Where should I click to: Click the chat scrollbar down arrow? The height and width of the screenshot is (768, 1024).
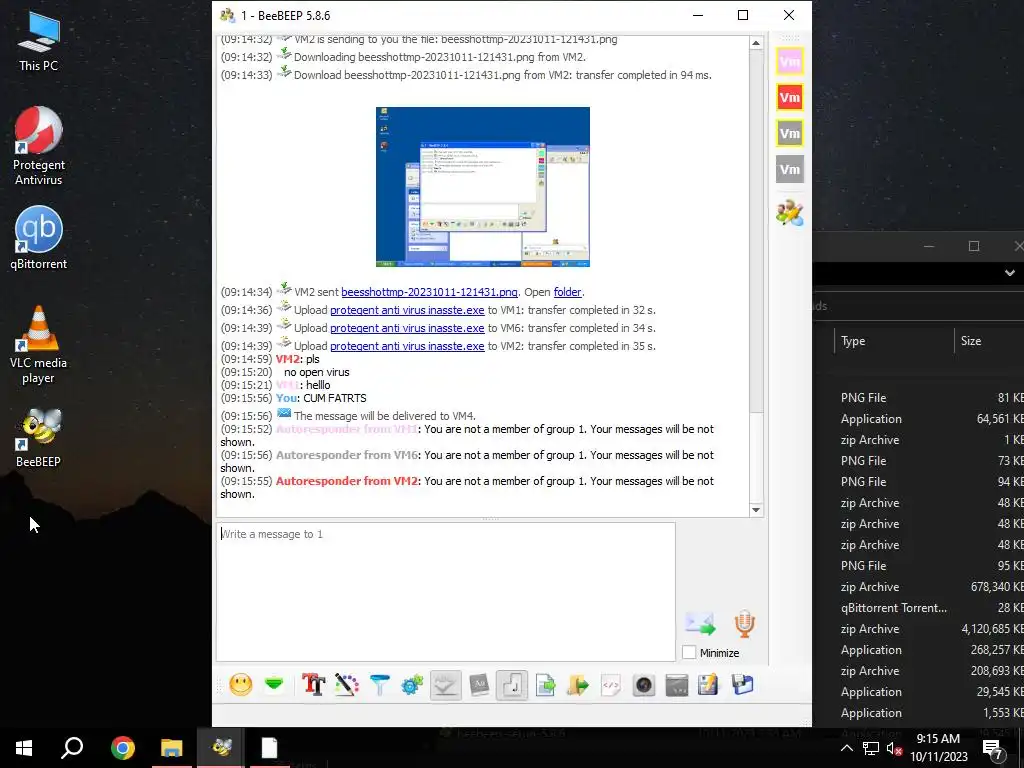[x=756, y=510]
